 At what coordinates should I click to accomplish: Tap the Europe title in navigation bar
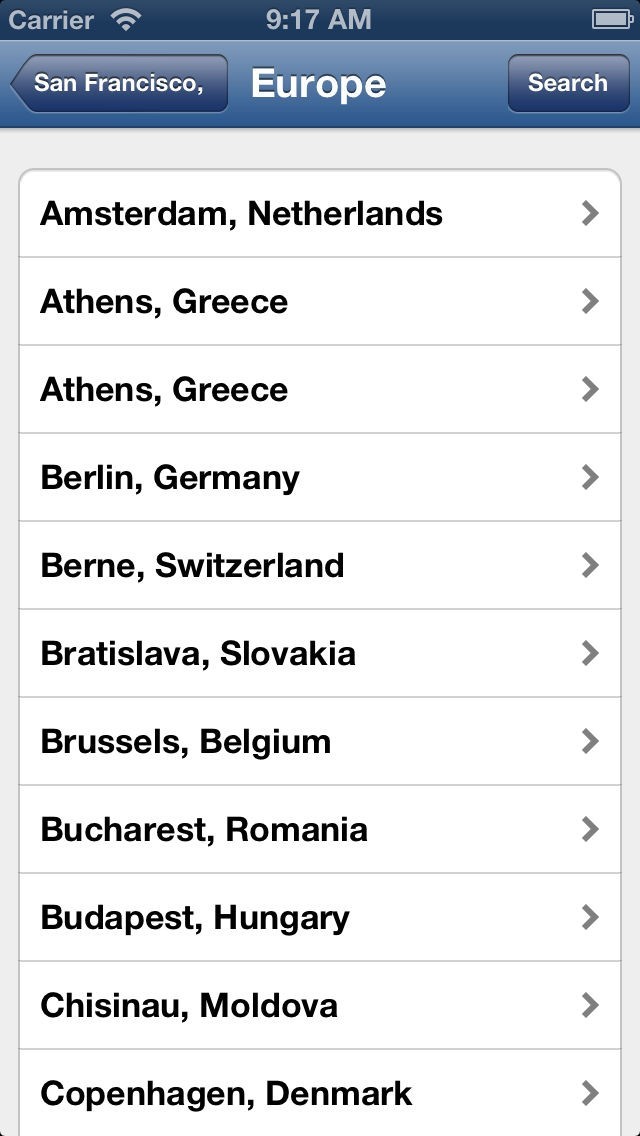pos(318,83)
